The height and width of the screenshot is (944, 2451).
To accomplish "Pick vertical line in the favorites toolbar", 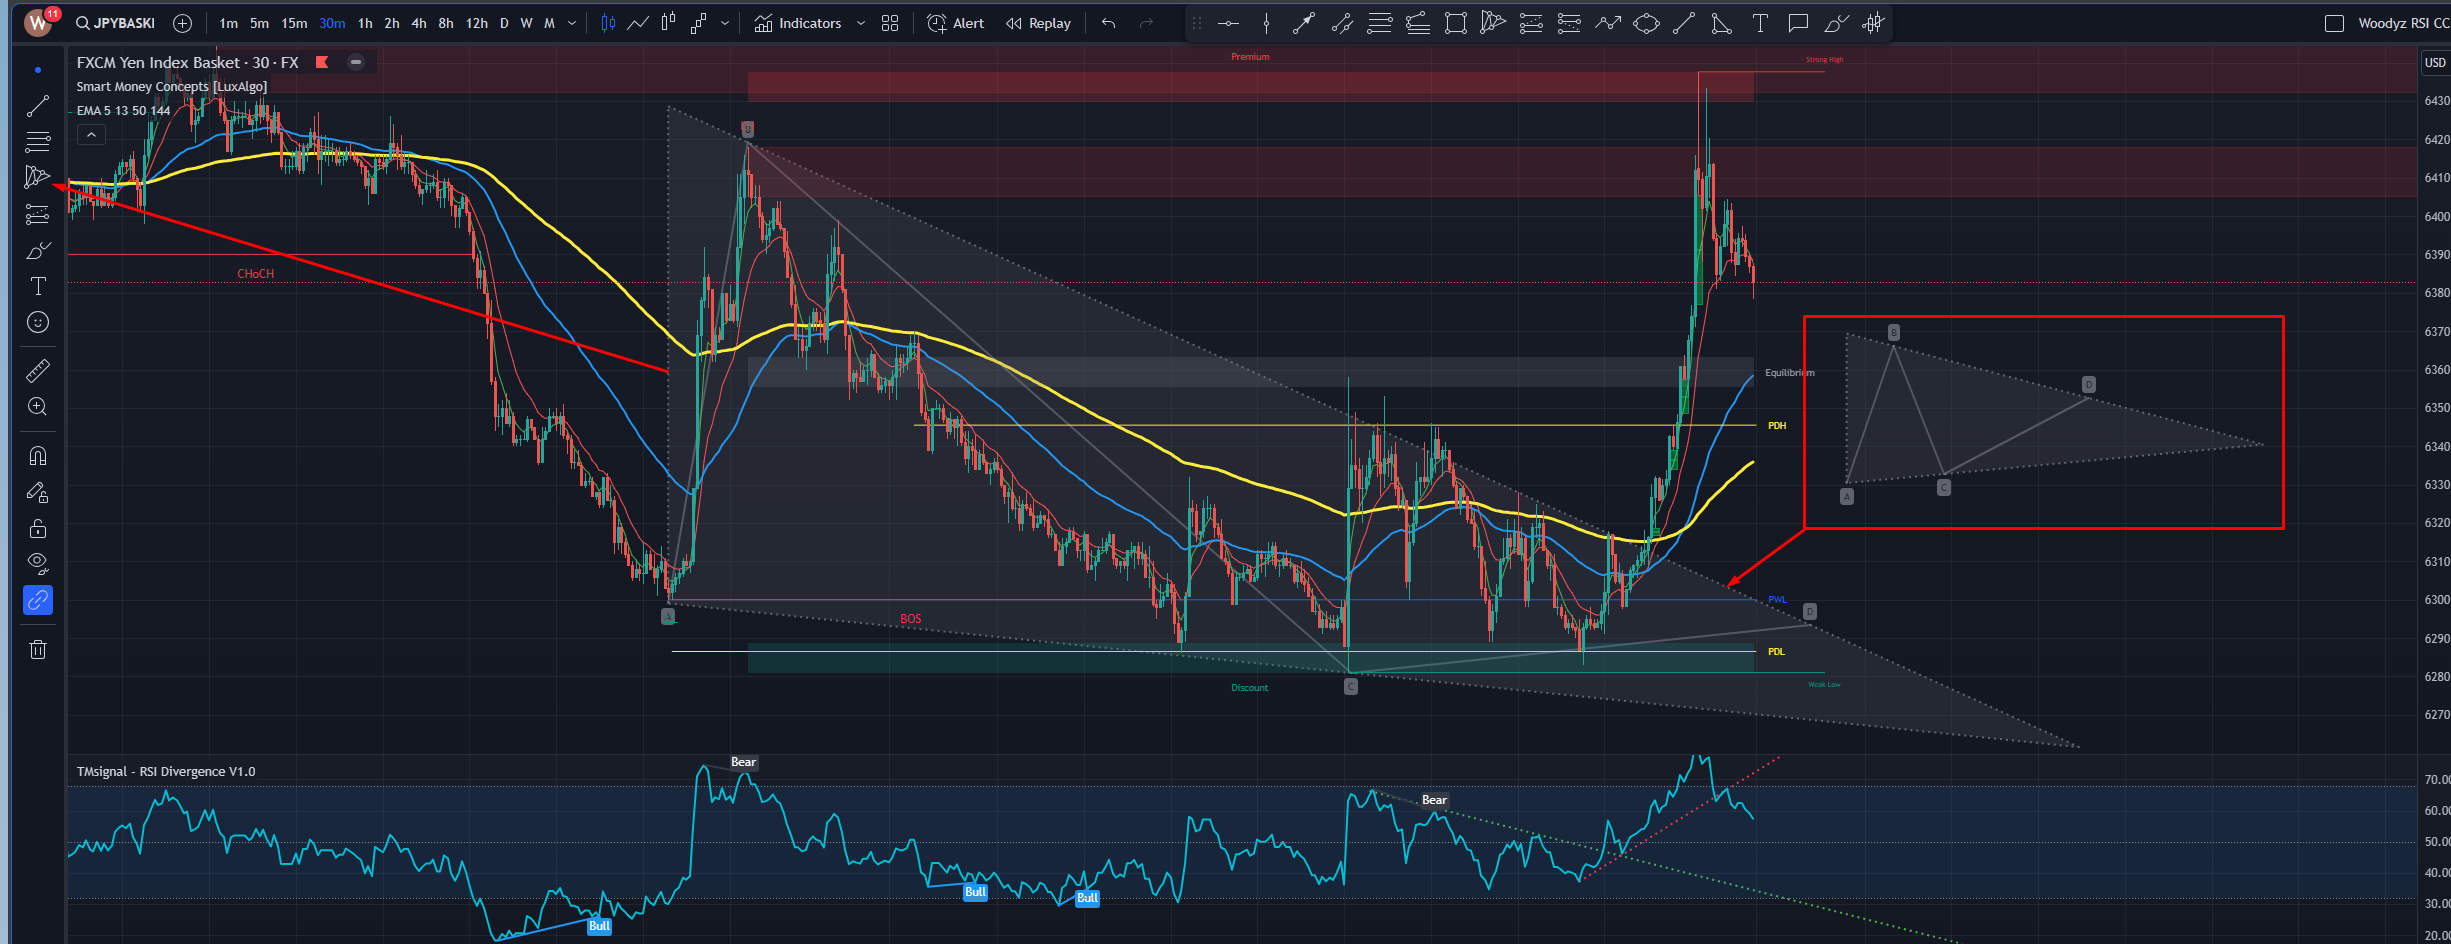I will click(x=1266, y=23).
